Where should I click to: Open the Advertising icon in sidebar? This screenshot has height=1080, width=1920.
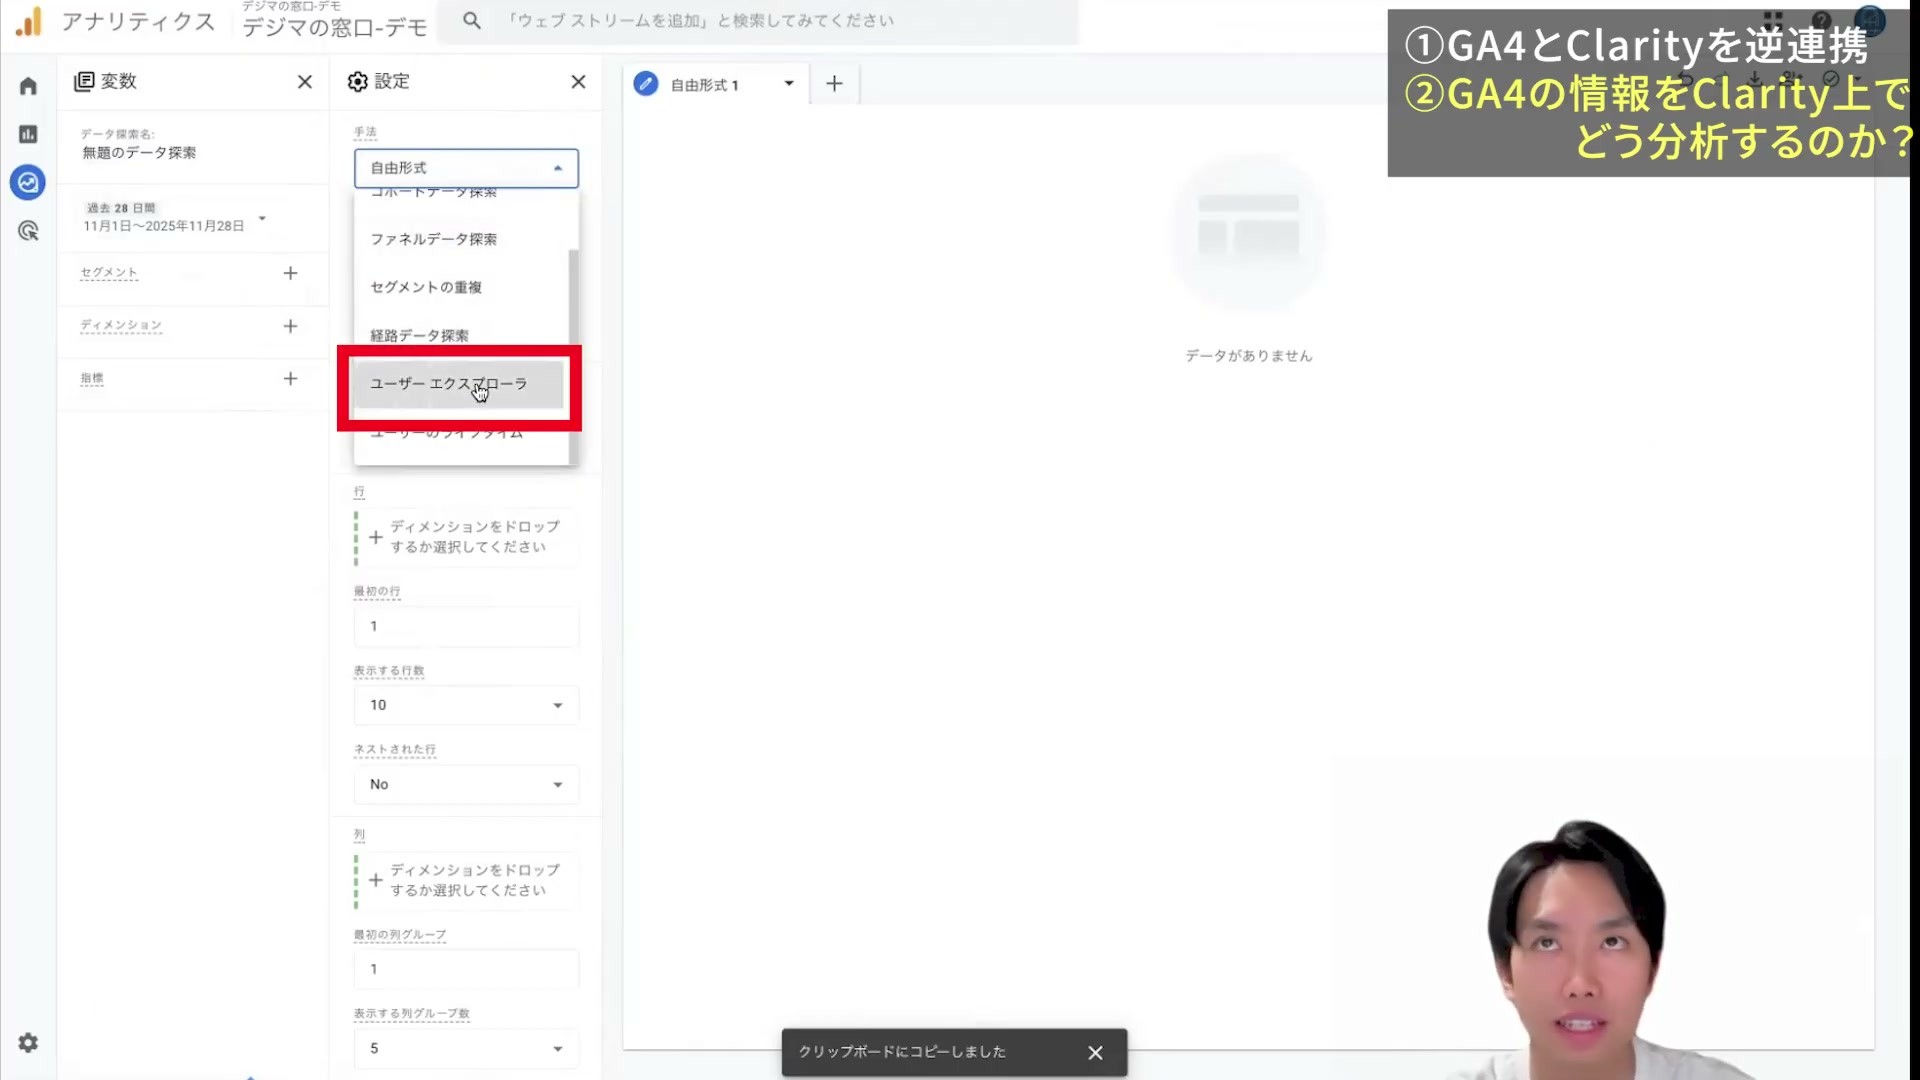[x=28, y=231]
